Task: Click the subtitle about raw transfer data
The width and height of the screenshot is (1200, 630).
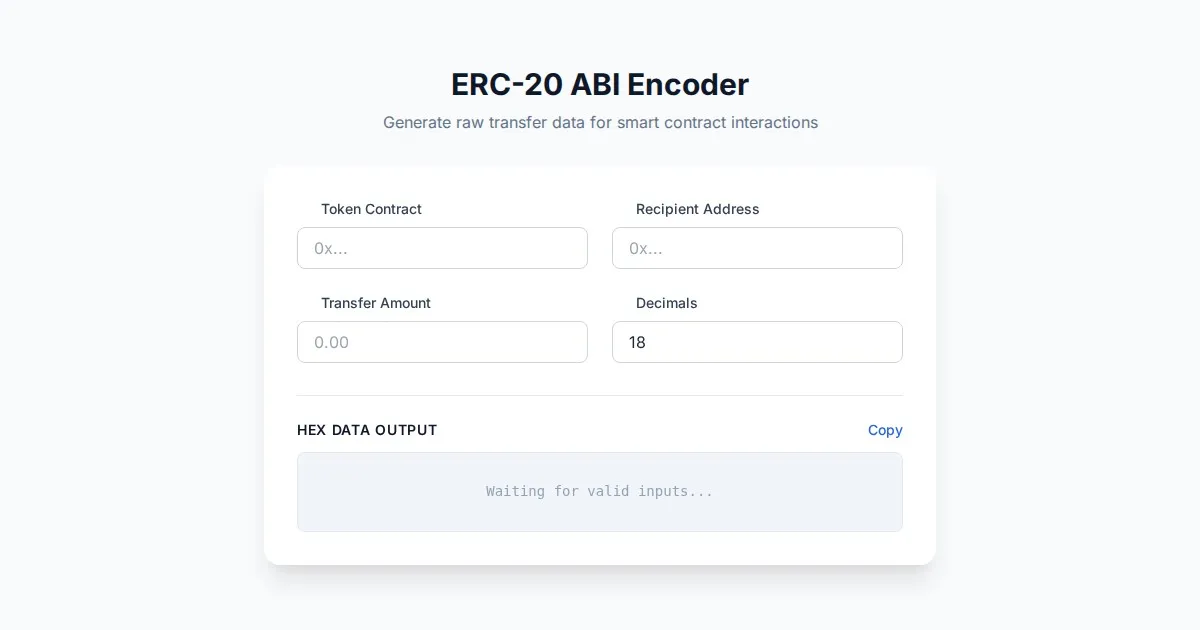Action: coord(600,123)
